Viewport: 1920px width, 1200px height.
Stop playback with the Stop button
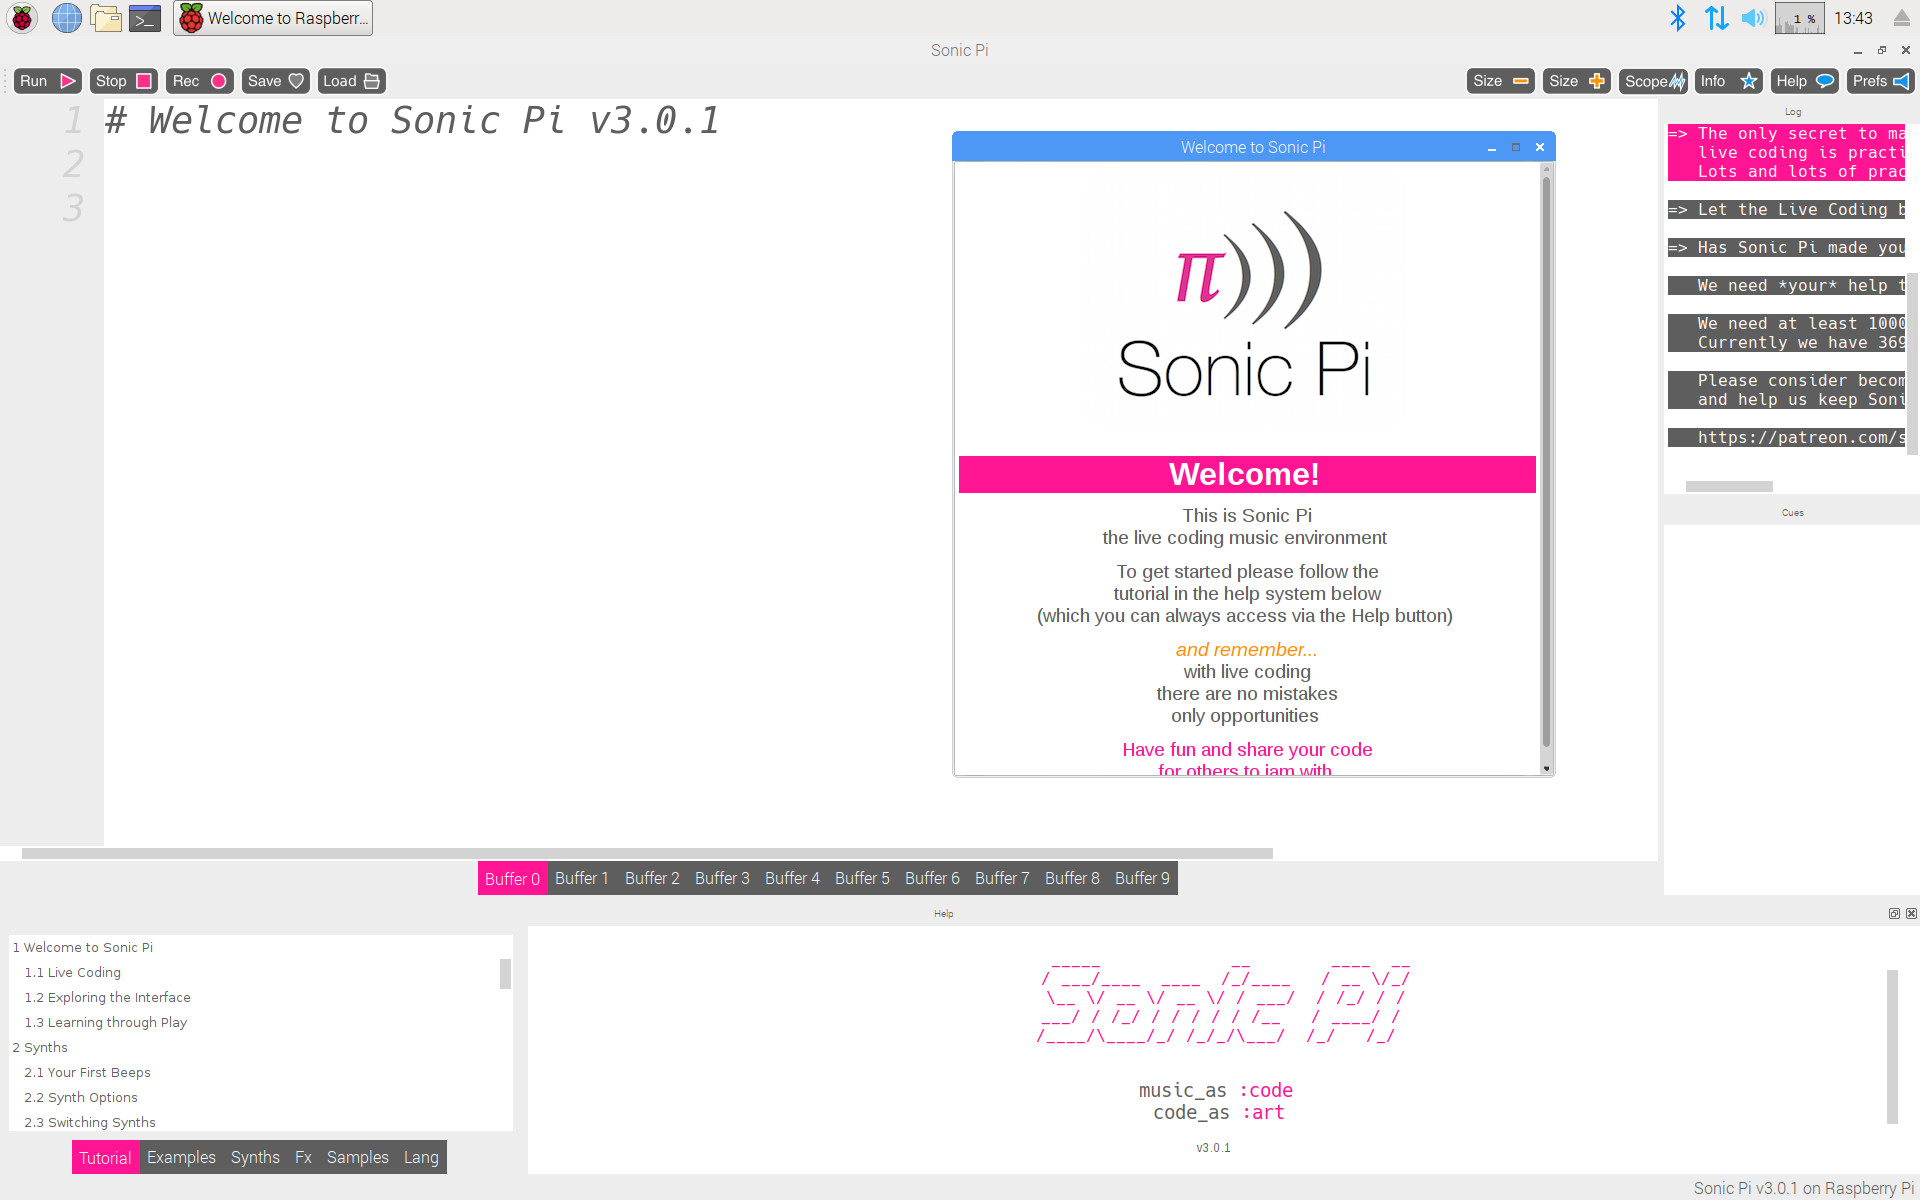click(x=123, y=81)
